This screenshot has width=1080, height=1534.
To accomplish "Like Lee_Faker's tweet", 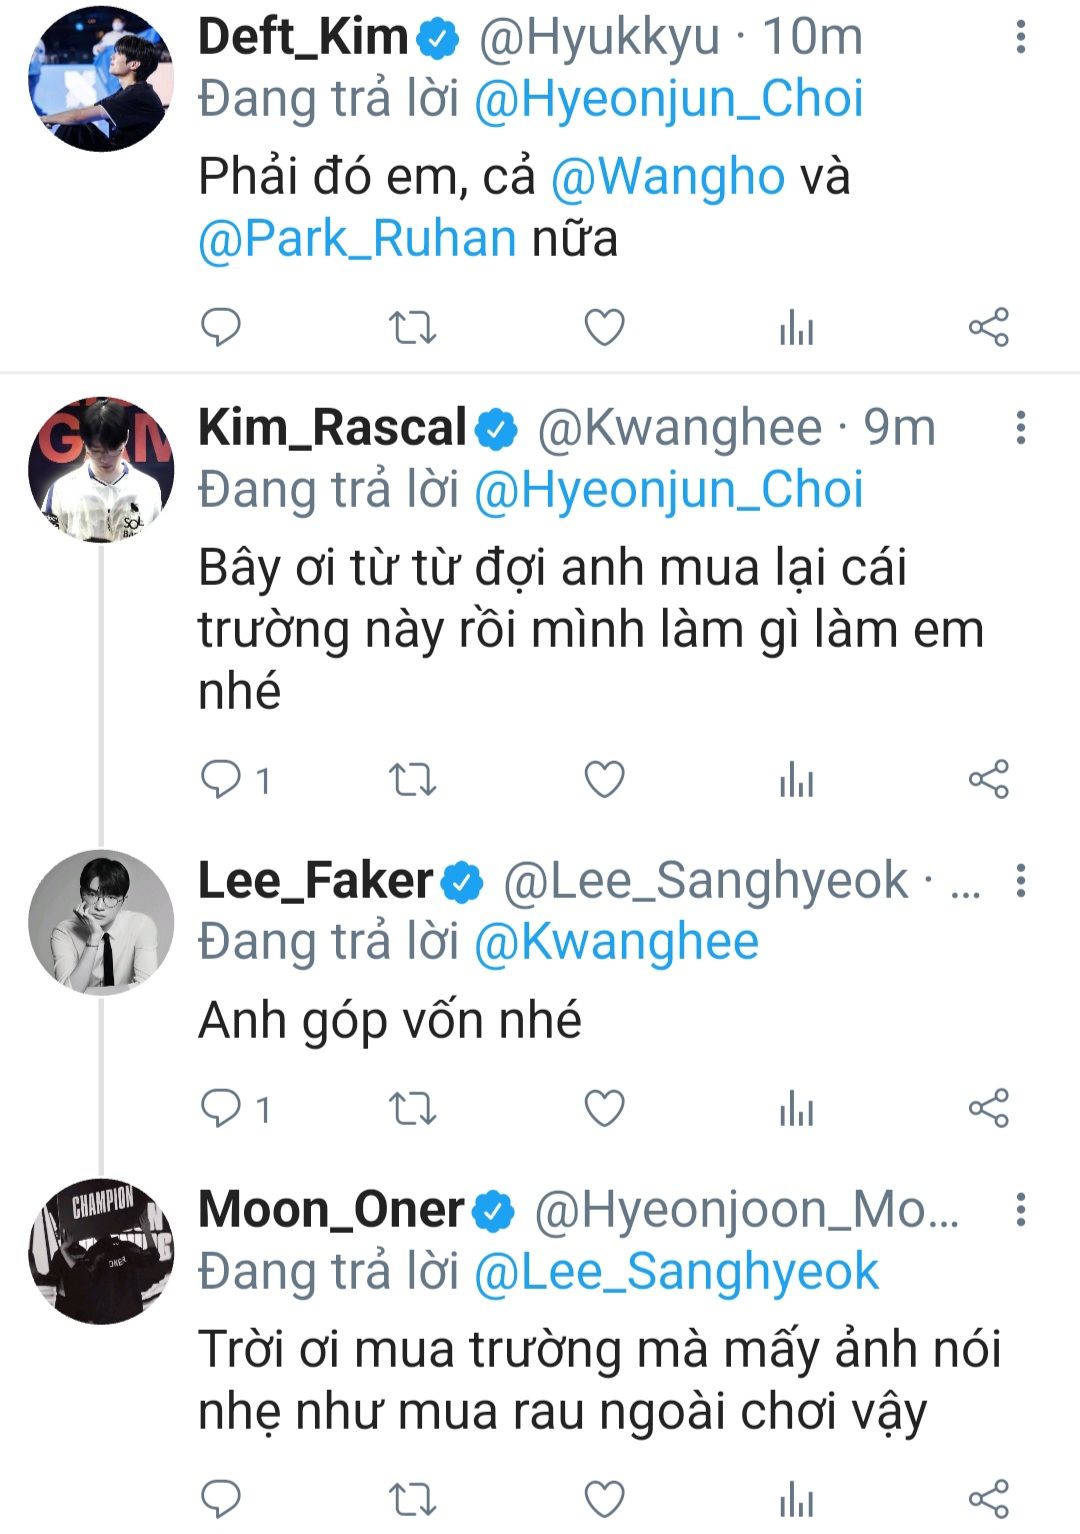I will (x=604, y=1109).
